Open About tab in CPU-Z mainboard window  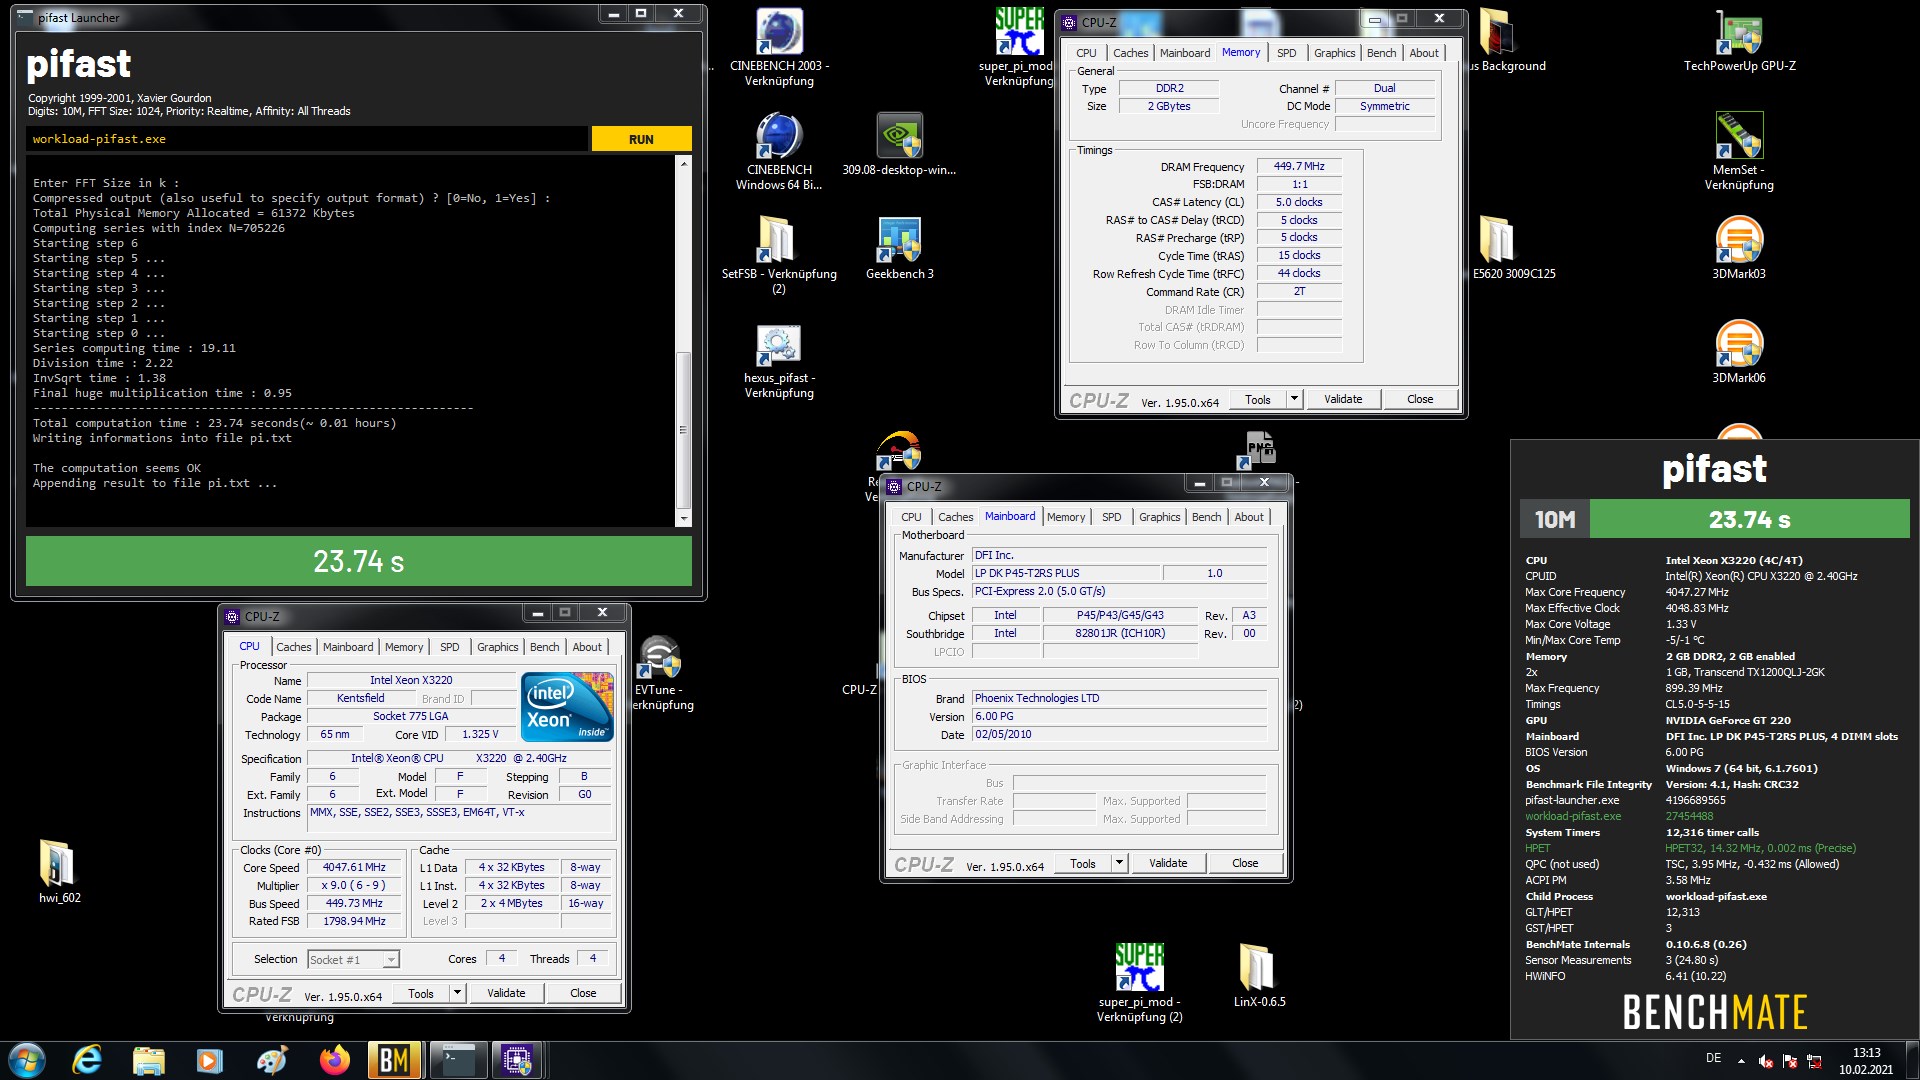(1248, 517)
